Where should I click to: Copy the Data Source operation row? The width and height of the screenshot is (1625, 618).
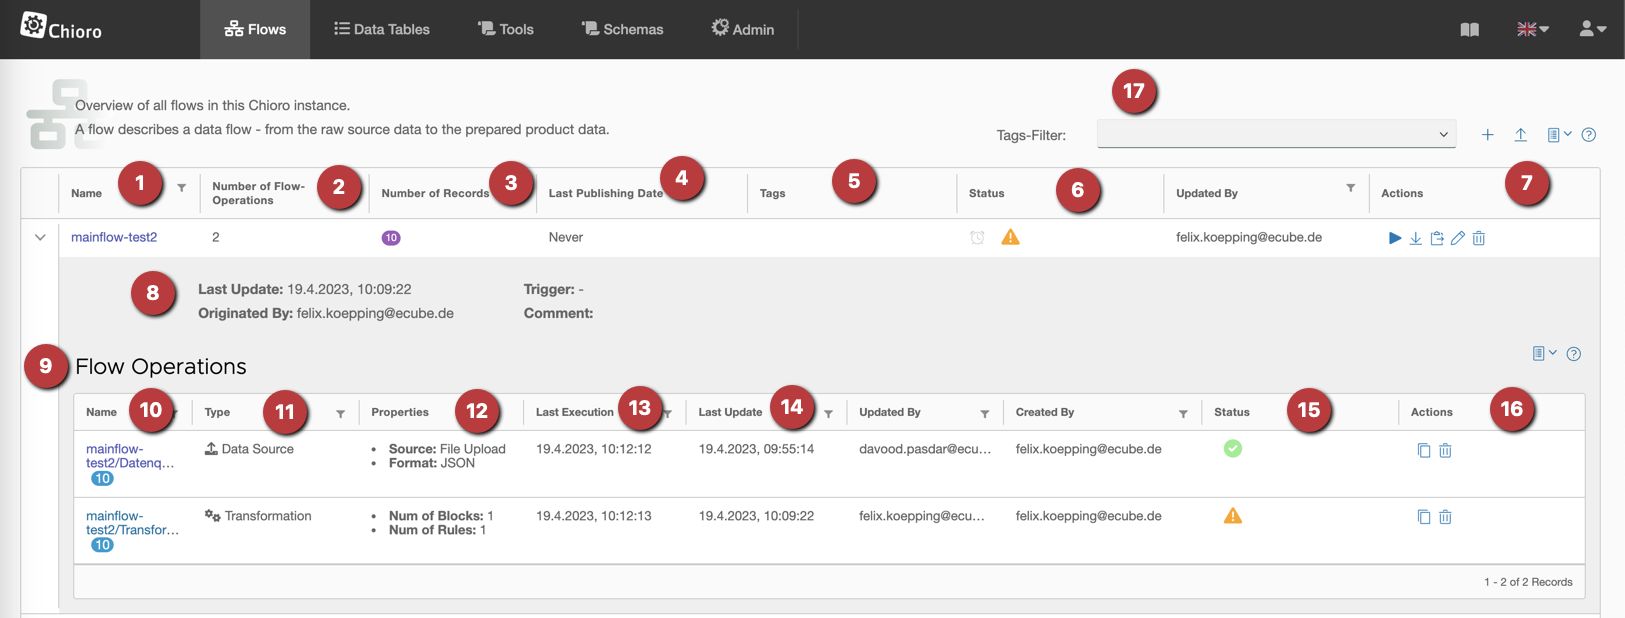coord(1423,450)
